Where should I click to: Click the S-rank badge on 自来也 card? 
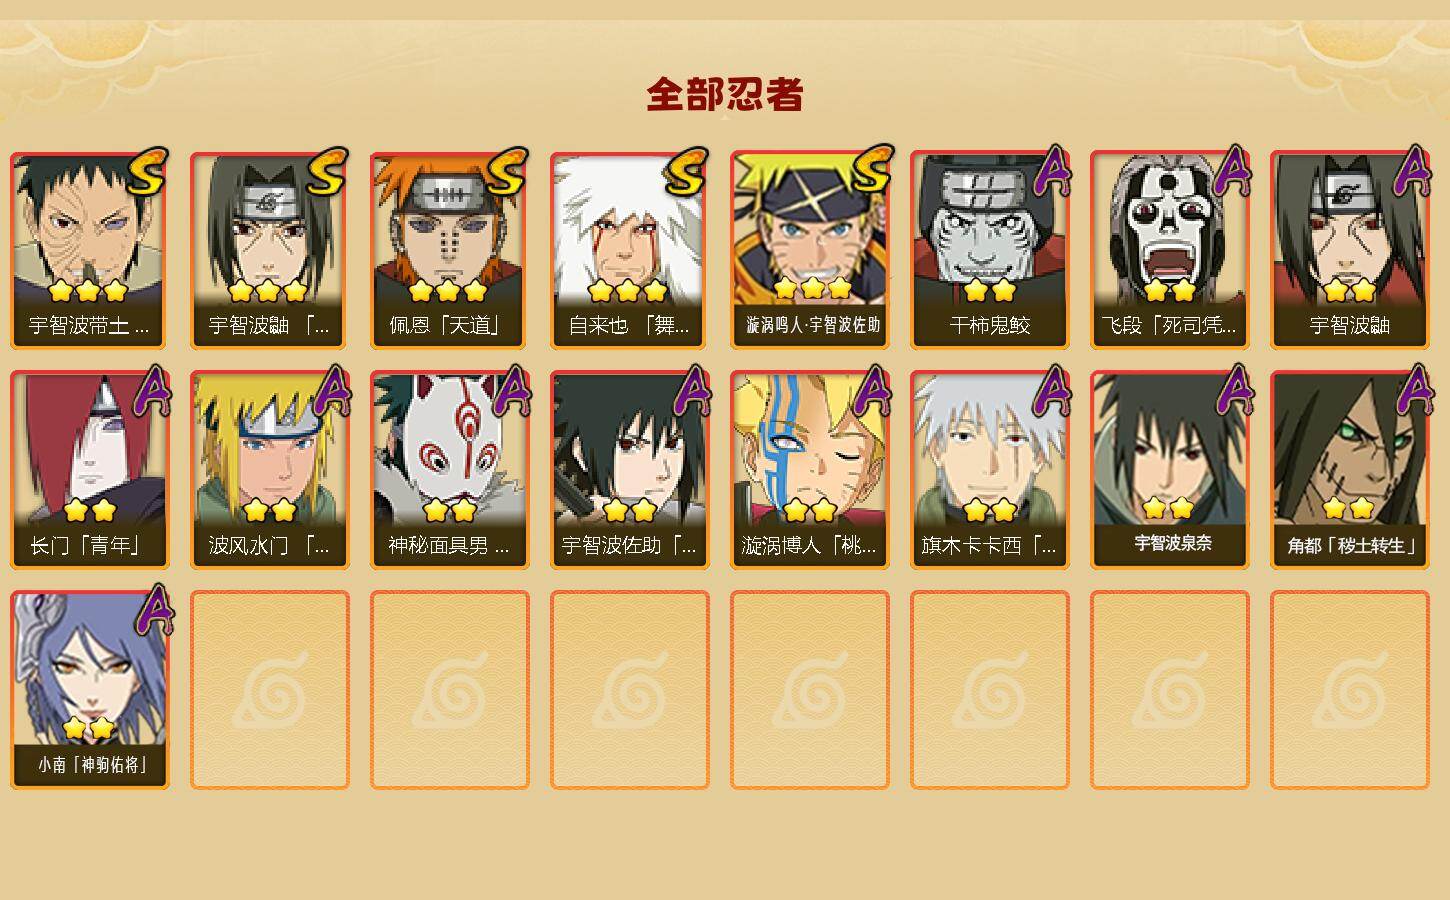click(x=686, y=172)
